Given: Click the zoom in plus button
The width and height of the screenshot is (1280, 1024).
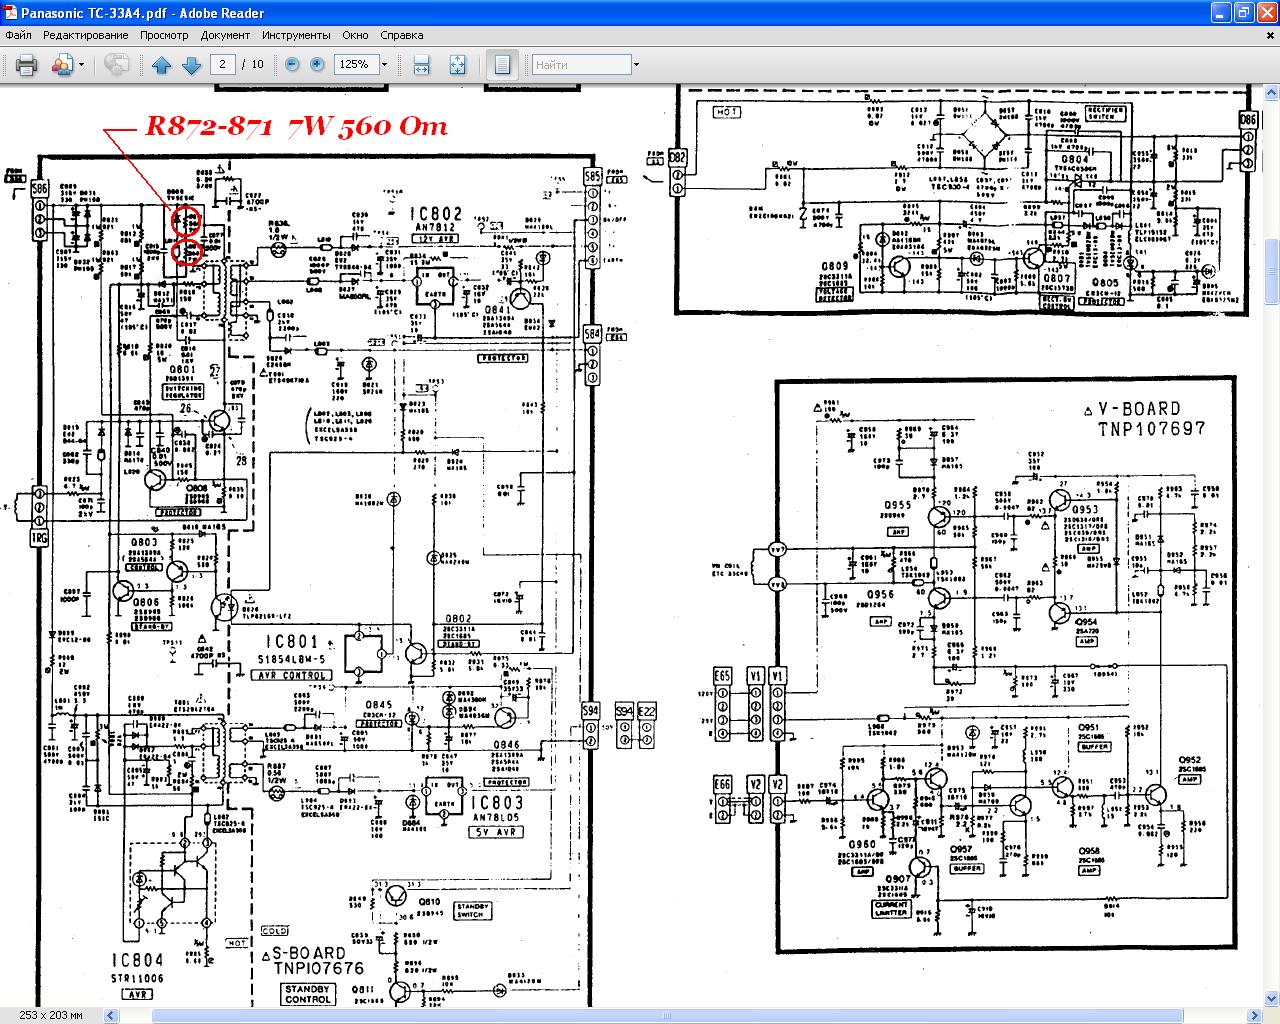Looking at the screenshot, I should click(317, 64).
